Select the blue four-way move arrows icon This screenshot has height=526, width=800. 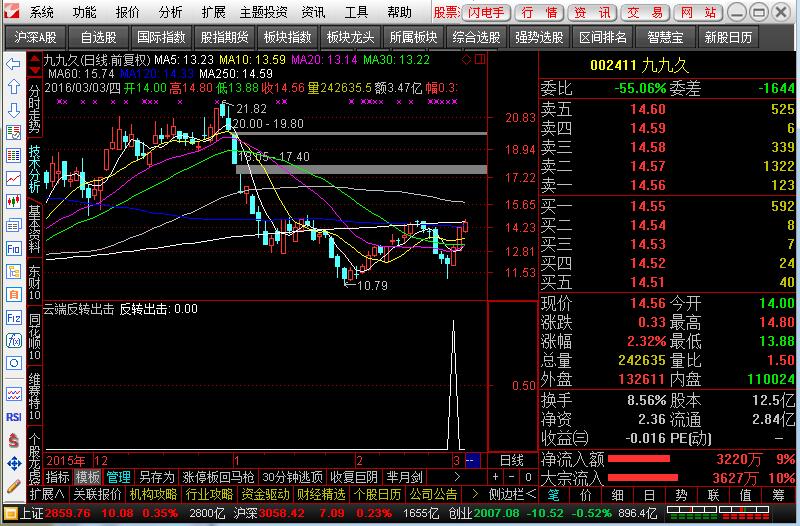pos(13,463)
